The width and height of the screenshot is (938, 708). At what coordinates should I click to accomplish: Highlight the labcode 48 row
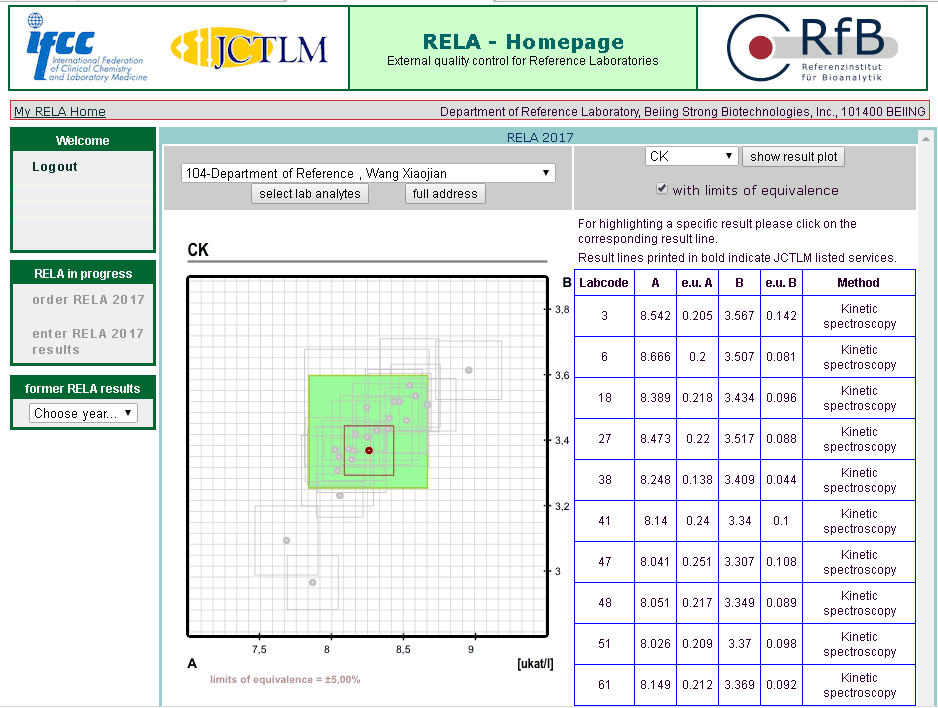pos(745,603)
